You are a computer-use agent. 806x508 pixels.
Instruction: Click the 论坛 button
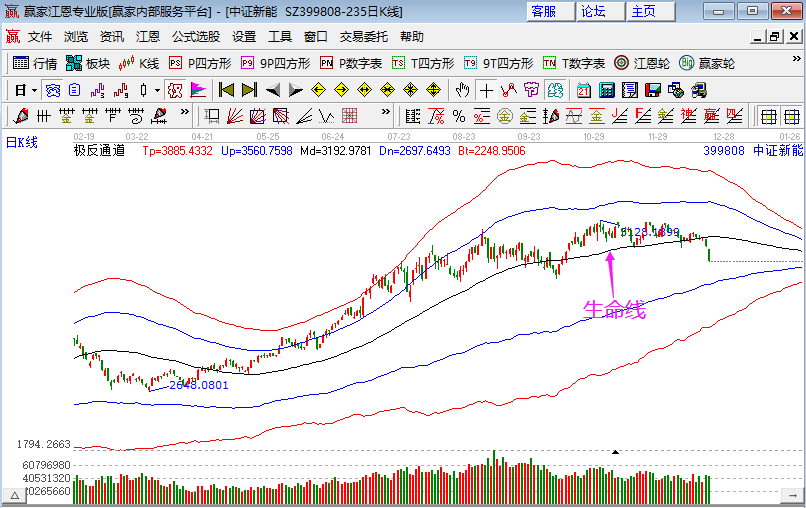click(x=600, y=11)
